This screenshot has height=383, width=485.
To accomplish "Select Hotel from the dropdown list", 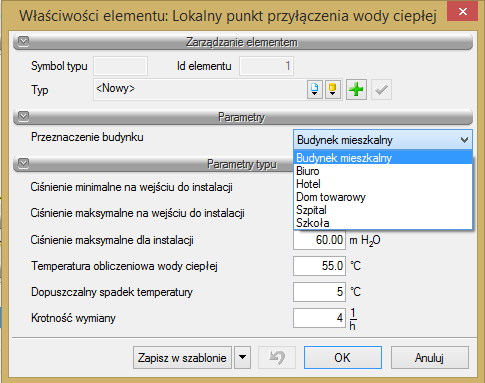I will (x=383, y=184).
